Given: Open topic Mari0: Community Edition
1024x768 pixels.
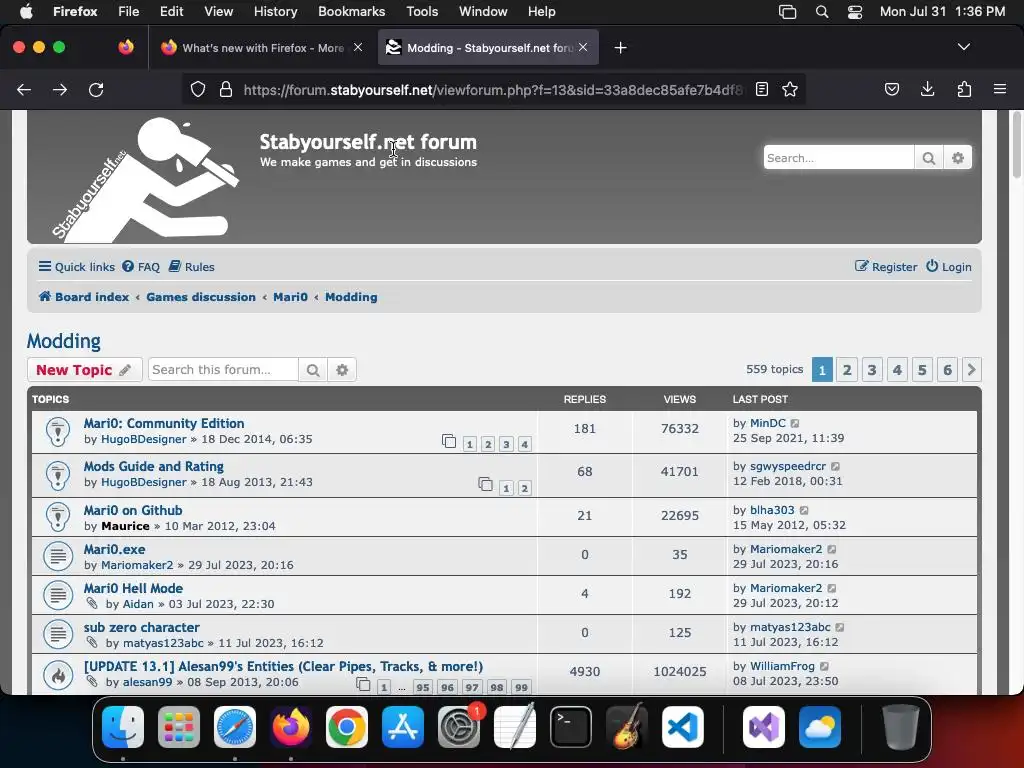Looking at the screenshot, I should point(164,423).
